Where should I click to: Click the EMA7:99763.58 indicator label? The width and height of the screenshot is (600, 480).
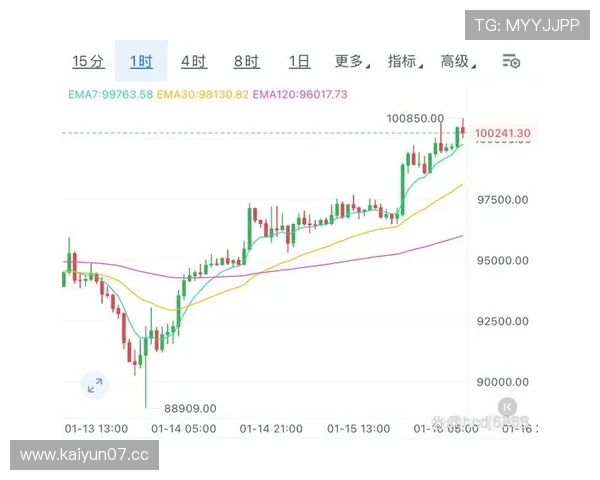coord(111,94)
